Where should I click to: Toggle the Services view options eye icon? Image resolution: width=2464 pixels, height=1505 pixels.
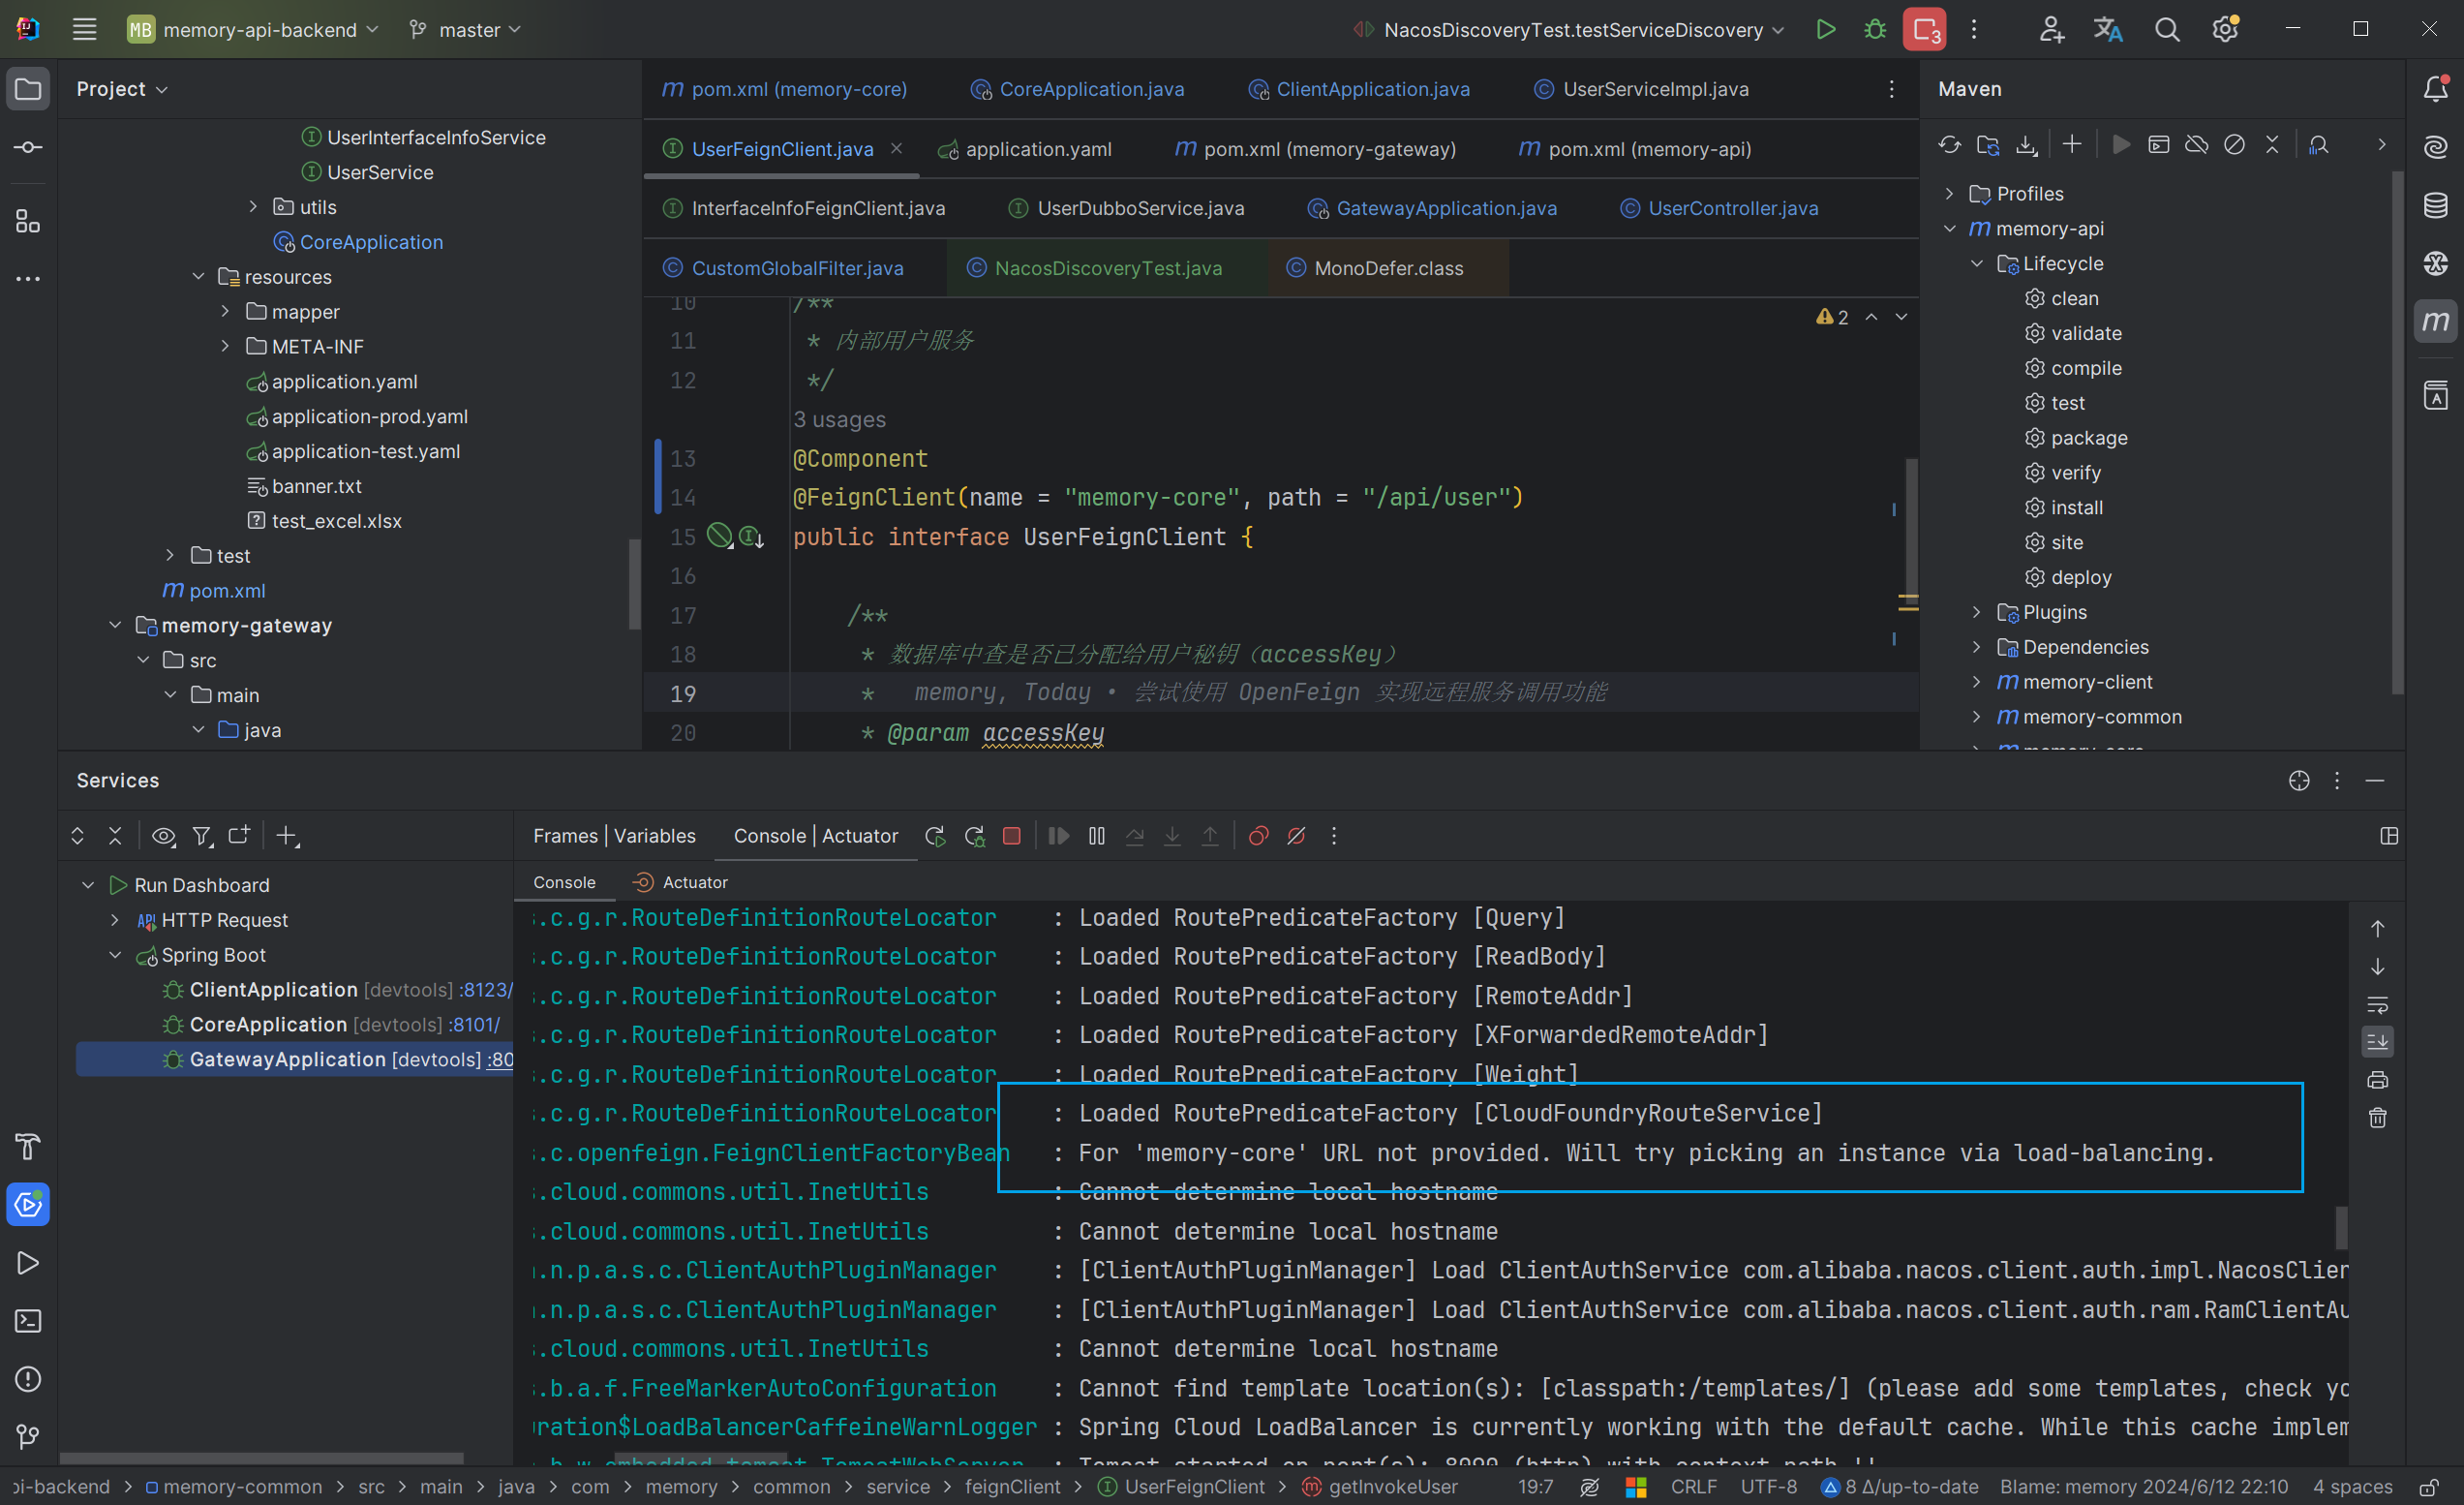point(163,836)
